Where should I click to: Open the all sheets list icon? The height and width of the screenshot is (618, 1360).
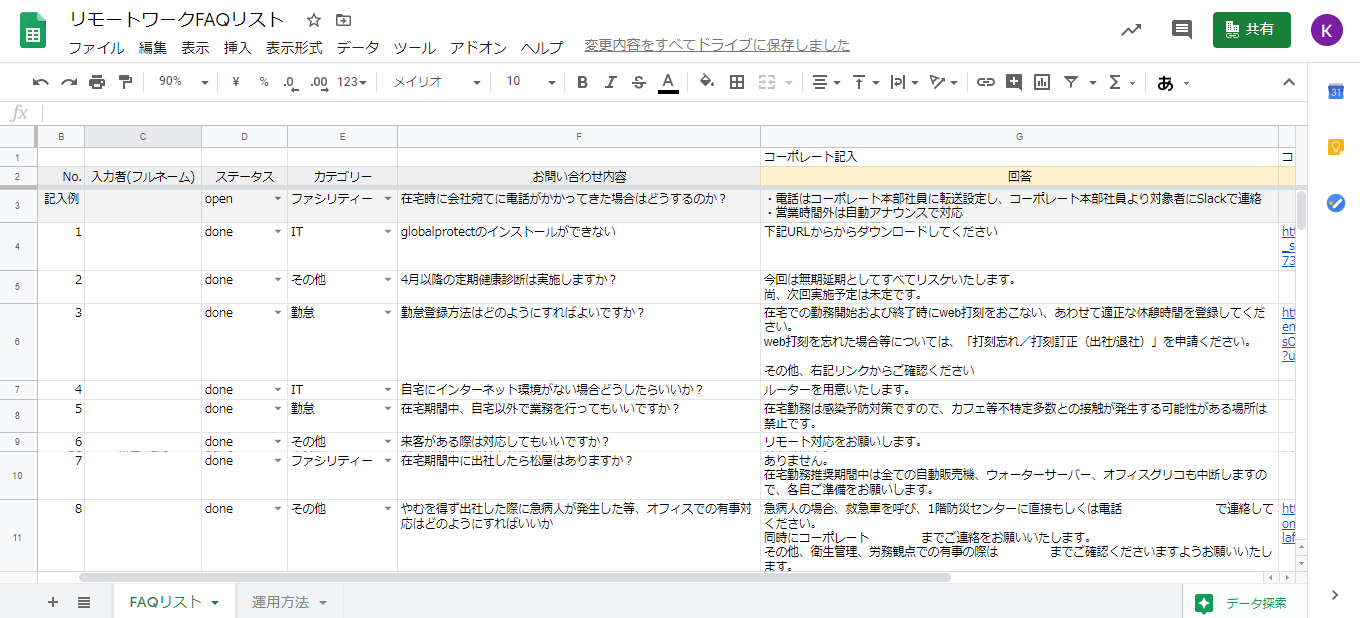click(x=84, y=602)
